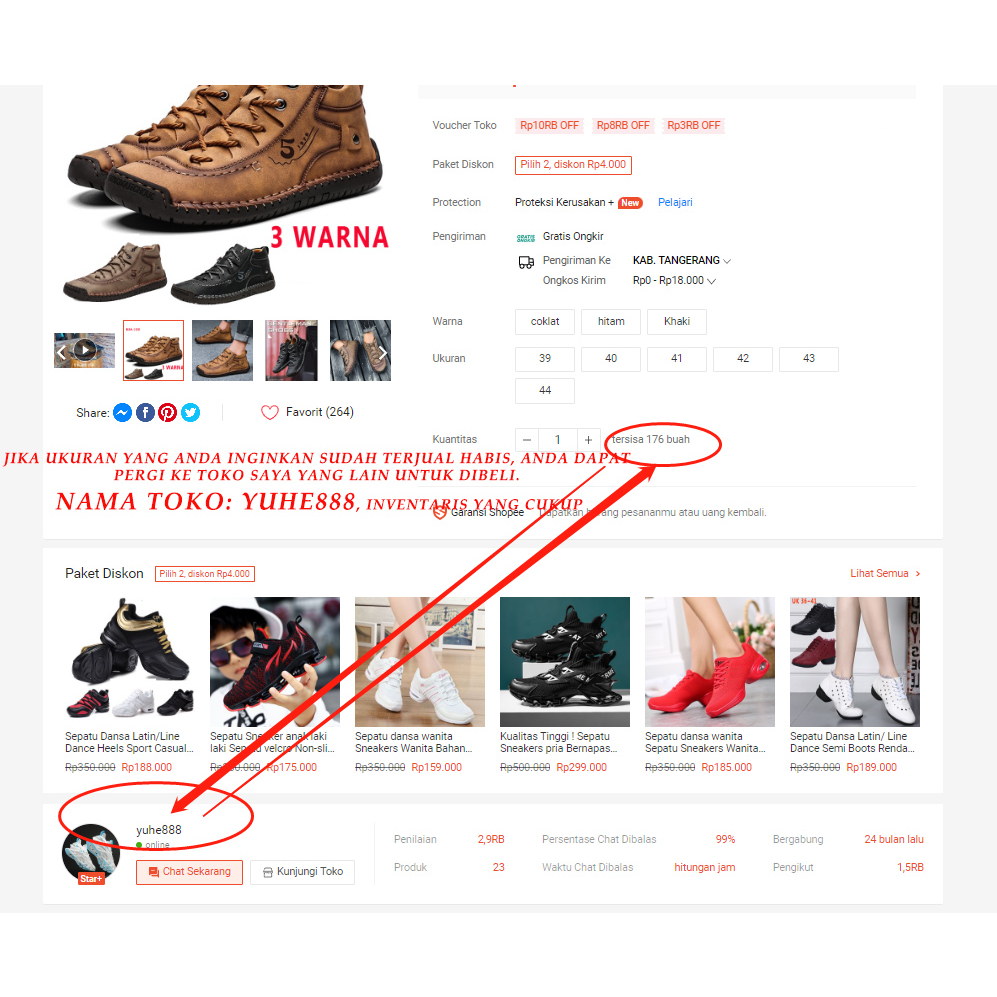Share product on Twitter icon
997x997 pixels.
[x=190, y=413]
